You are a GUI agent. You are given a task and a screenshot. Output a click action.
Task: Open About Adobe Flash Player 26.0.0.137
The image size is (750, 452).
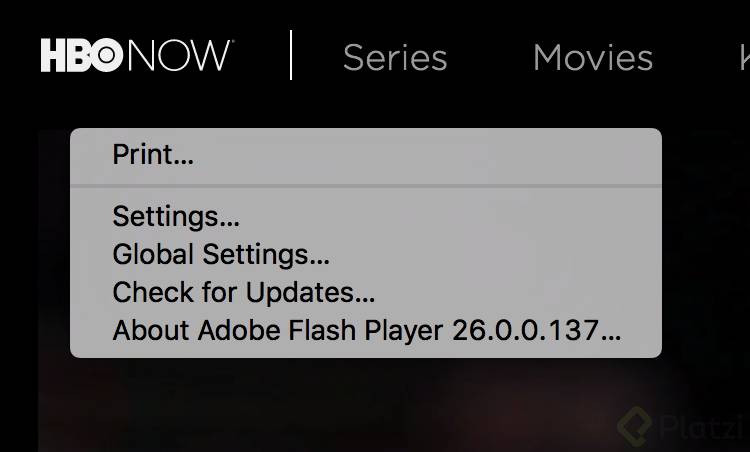366,330
